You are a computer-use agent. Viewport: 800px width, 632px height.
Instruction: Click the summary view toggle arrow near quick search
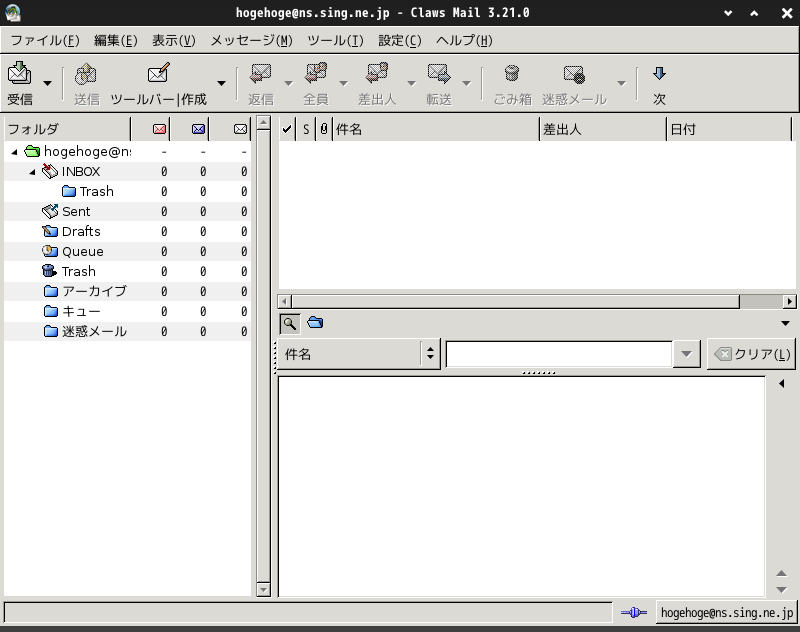pyautogui.click(x=786, y=323)
